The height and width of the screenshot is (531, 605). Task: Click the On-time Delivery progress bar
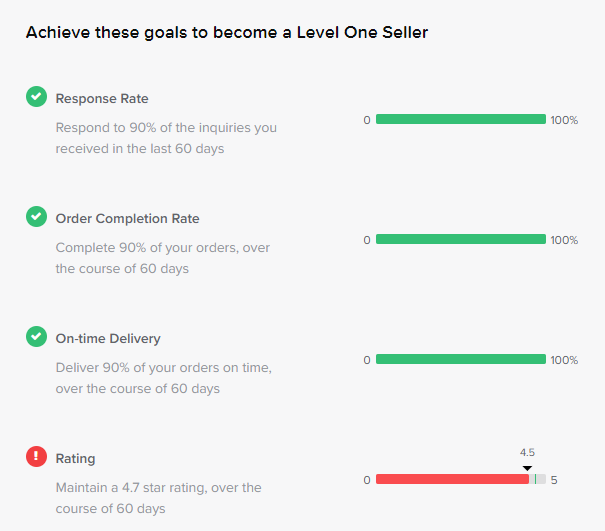pos(461,359)
